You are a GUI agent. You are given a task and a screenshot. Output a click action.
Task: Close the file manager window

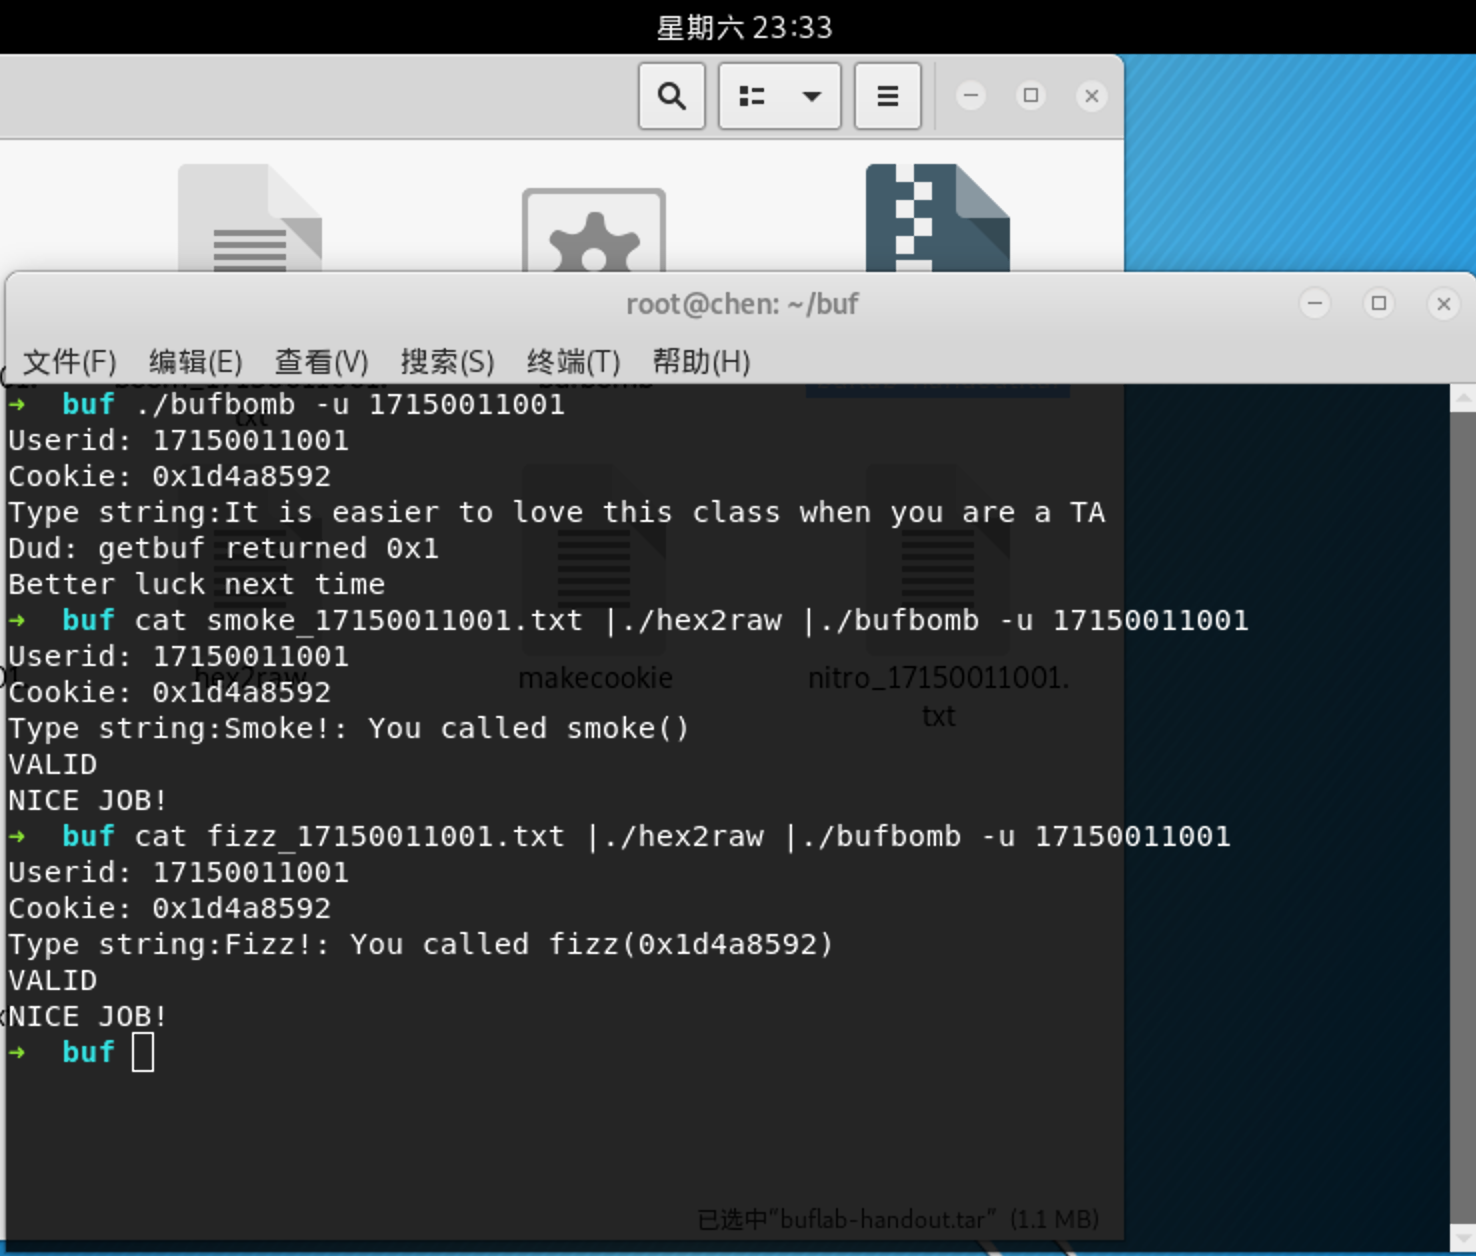pyautogui.click(x=1092, y=96)
